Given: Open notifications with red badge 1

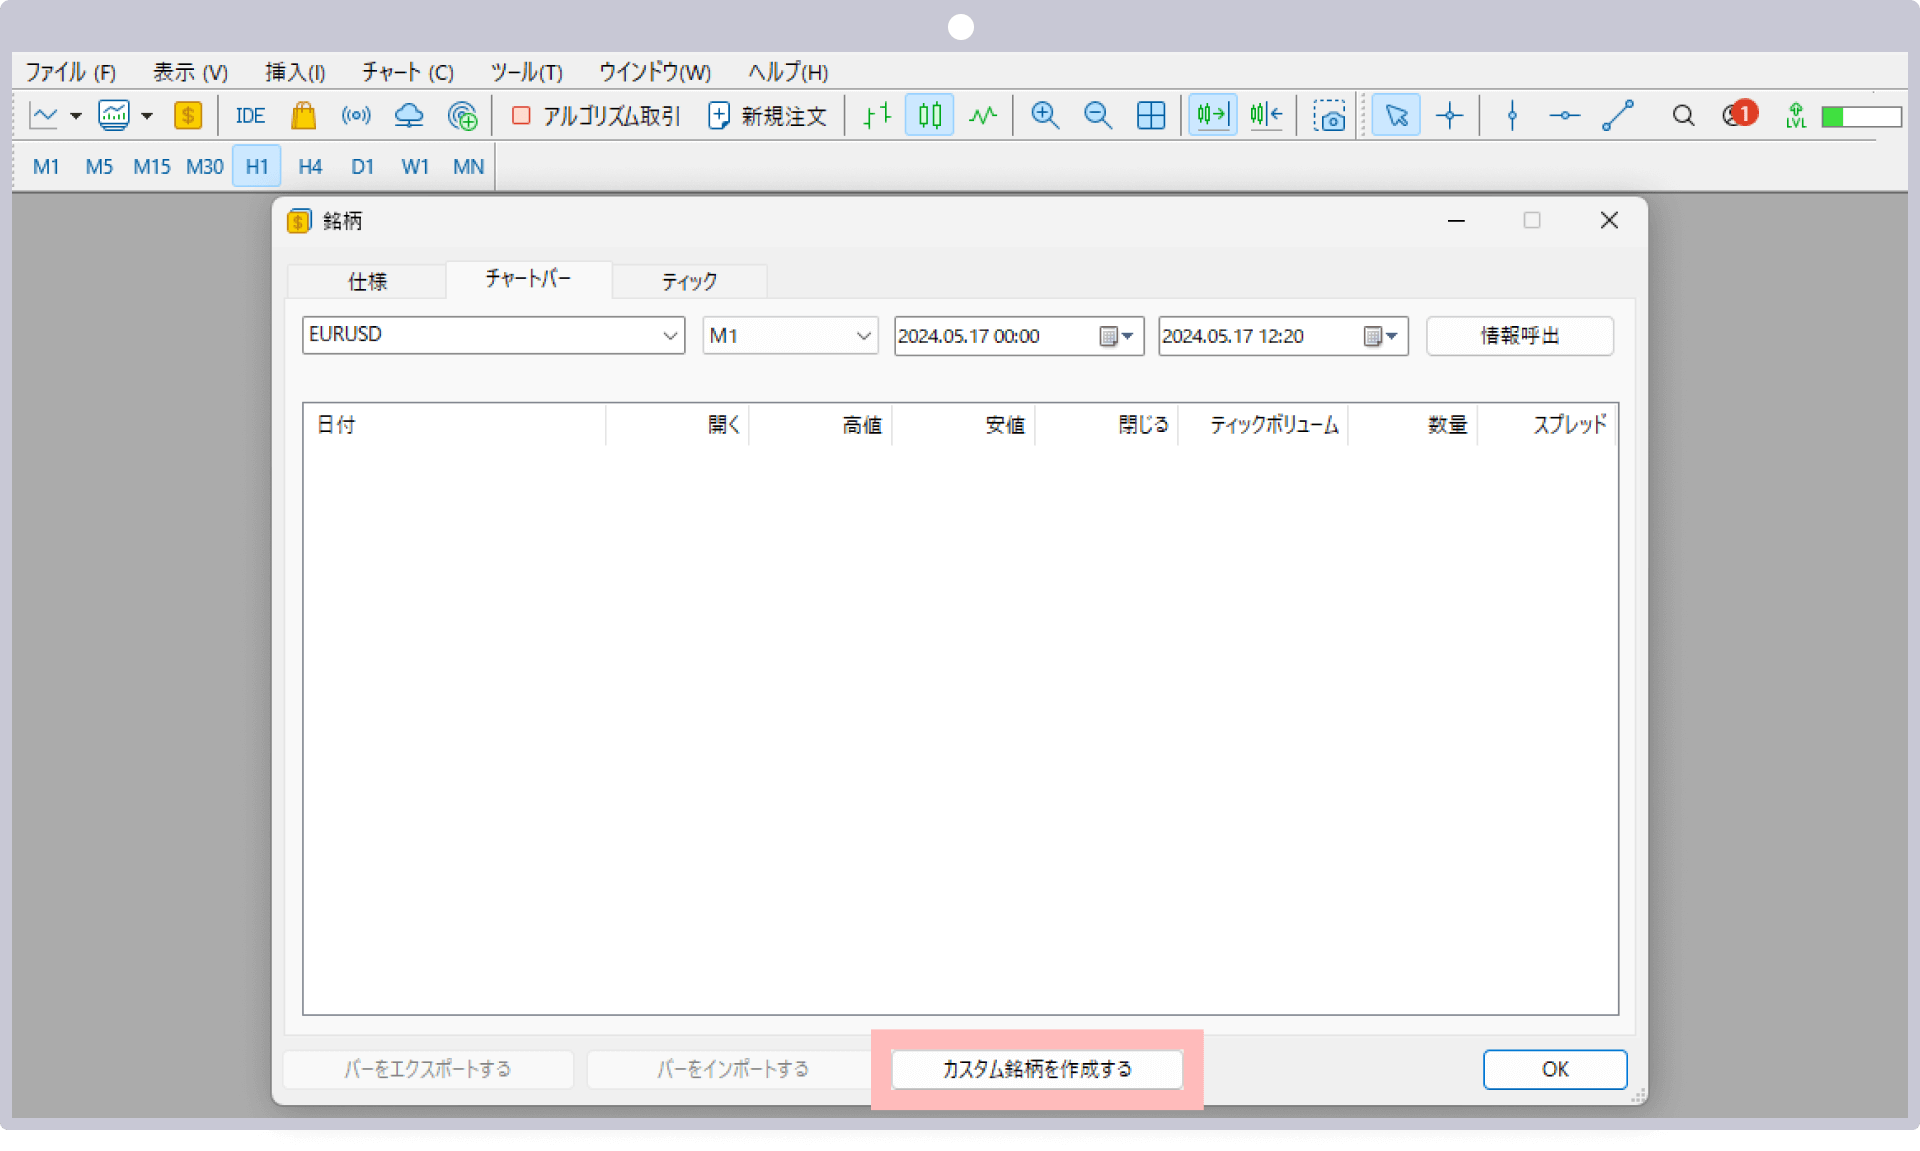Looking at the screenshot, I should (x=1740, y=114).
